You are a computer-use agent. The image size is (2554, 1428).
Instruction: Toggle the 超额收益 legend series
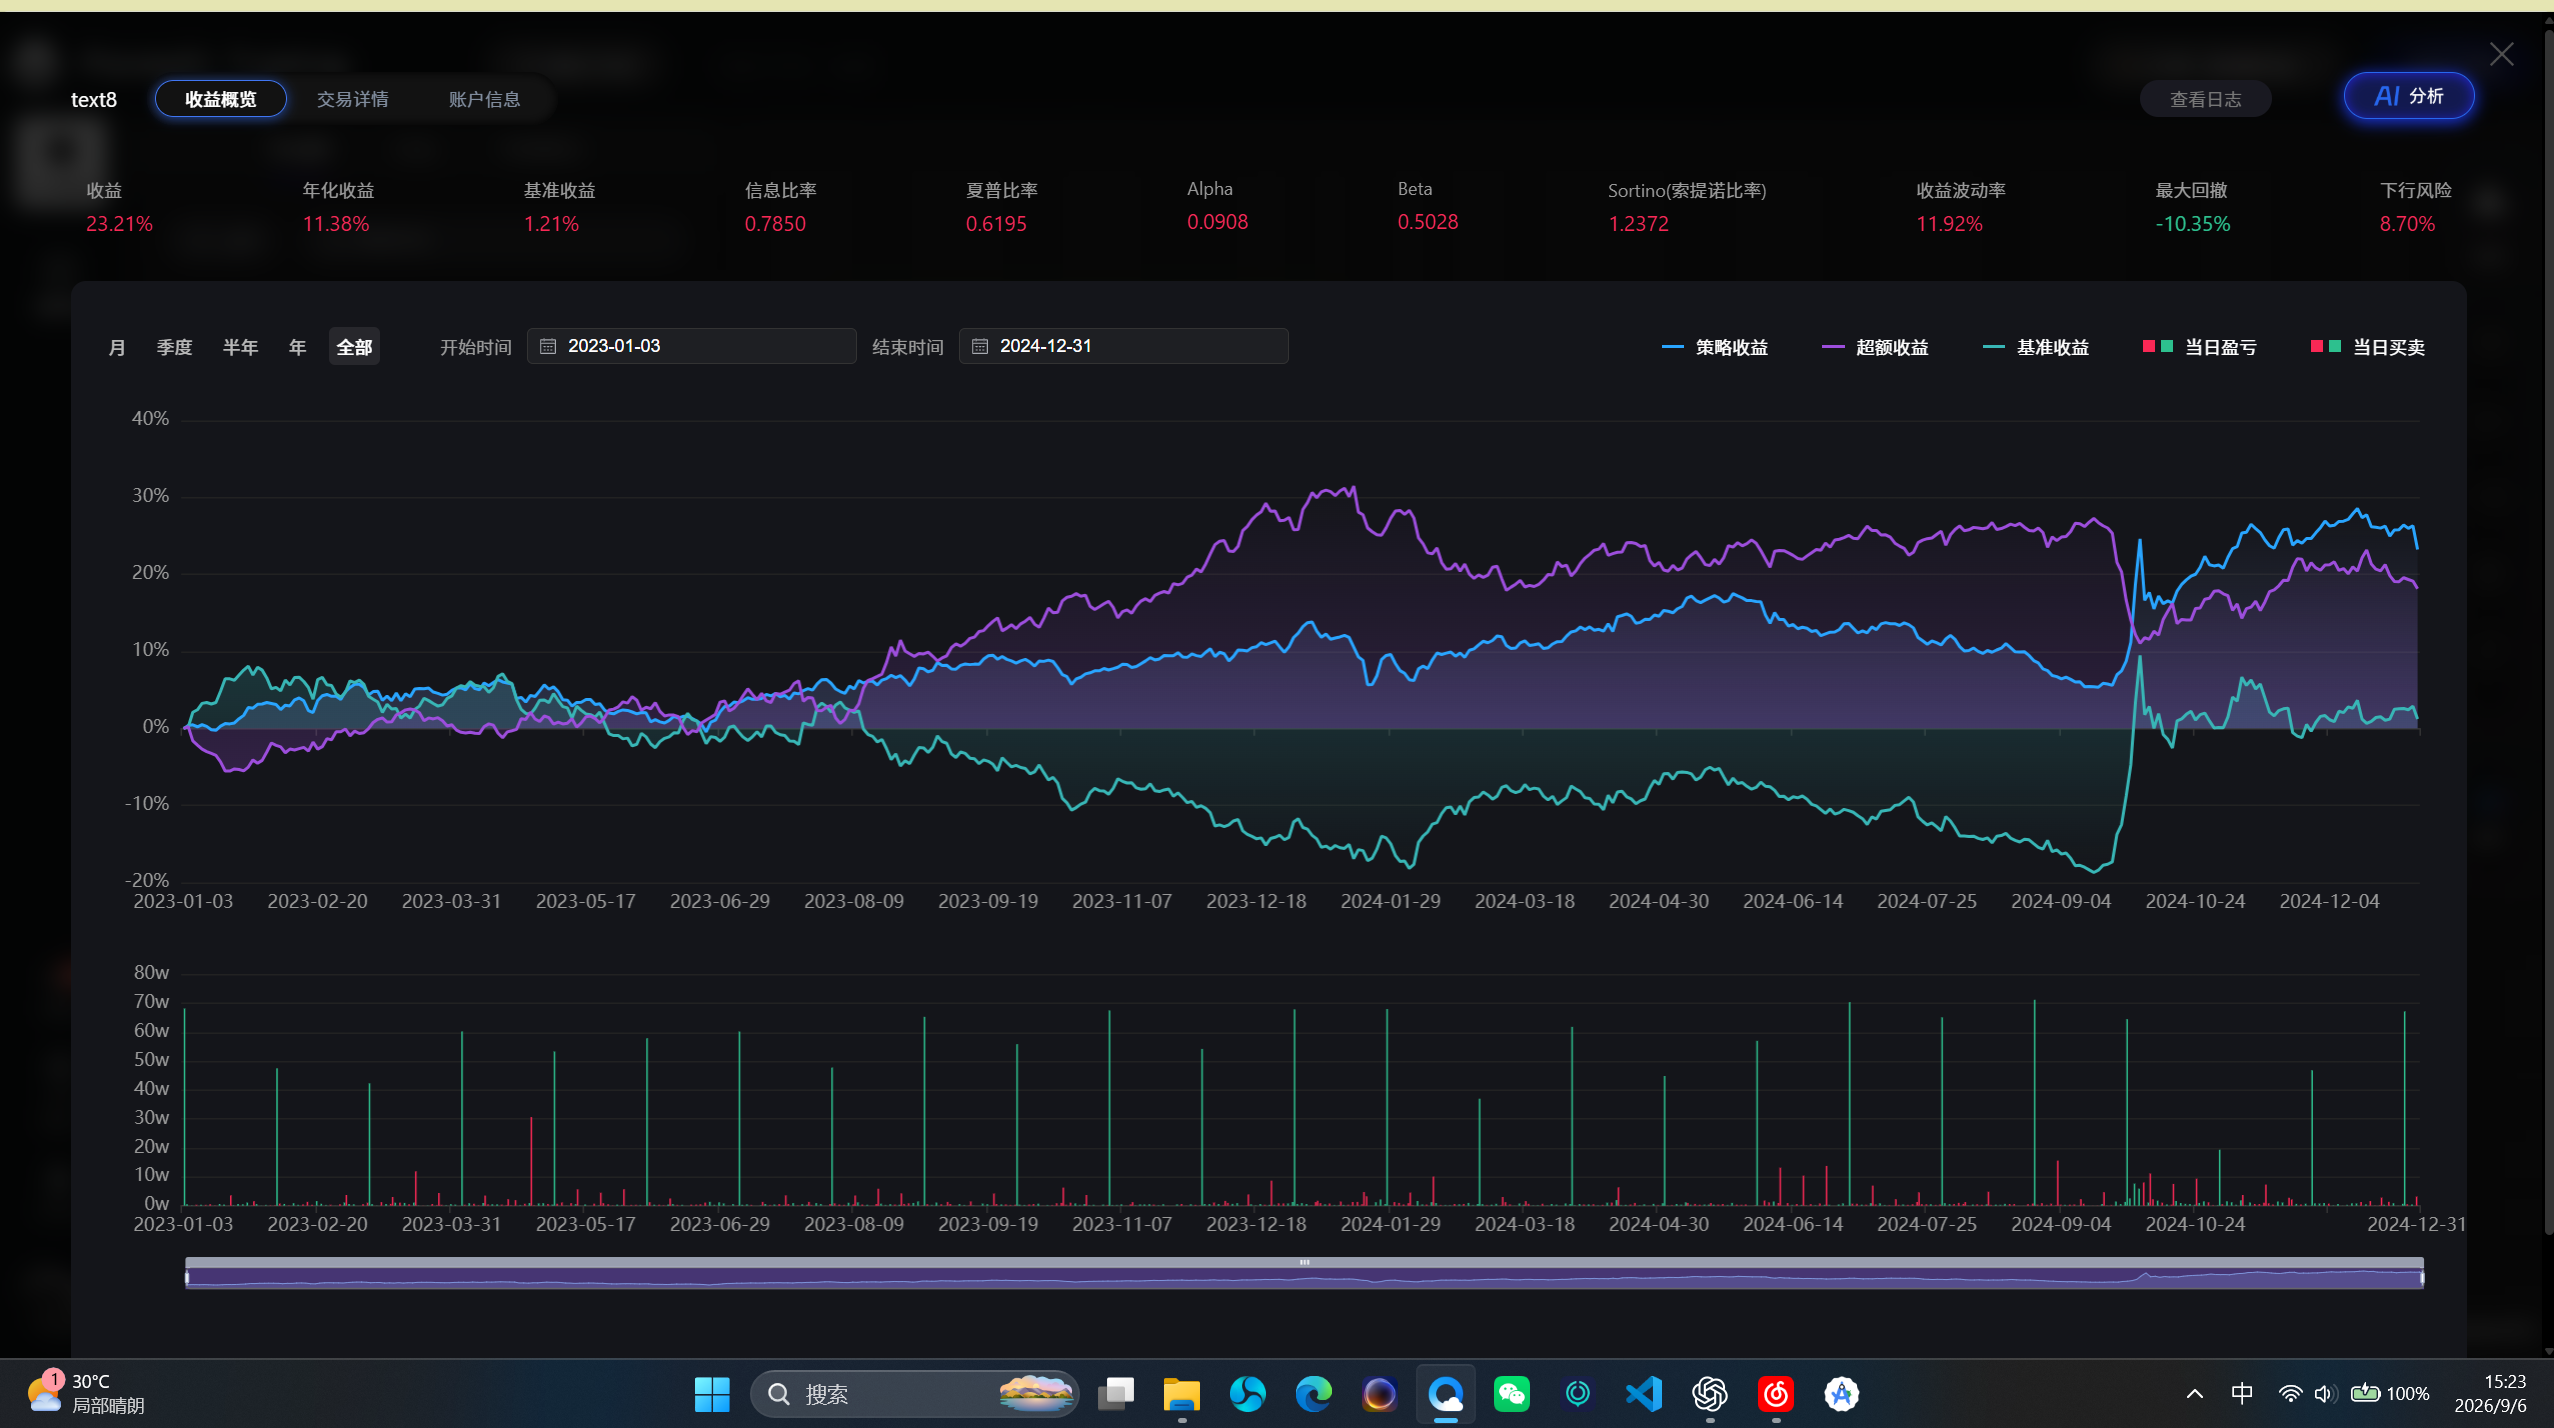[x=1875, y=347]
